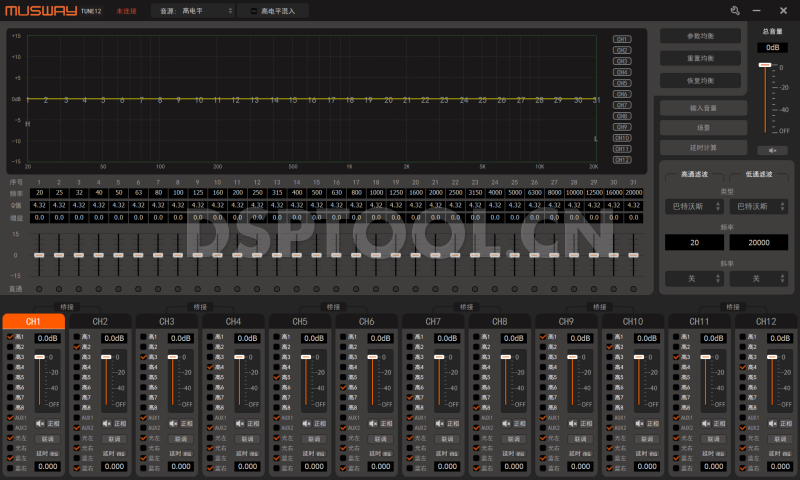800x480 pixels.
Task: Open settings with the wrench icon
Action: tap(736, 10)
